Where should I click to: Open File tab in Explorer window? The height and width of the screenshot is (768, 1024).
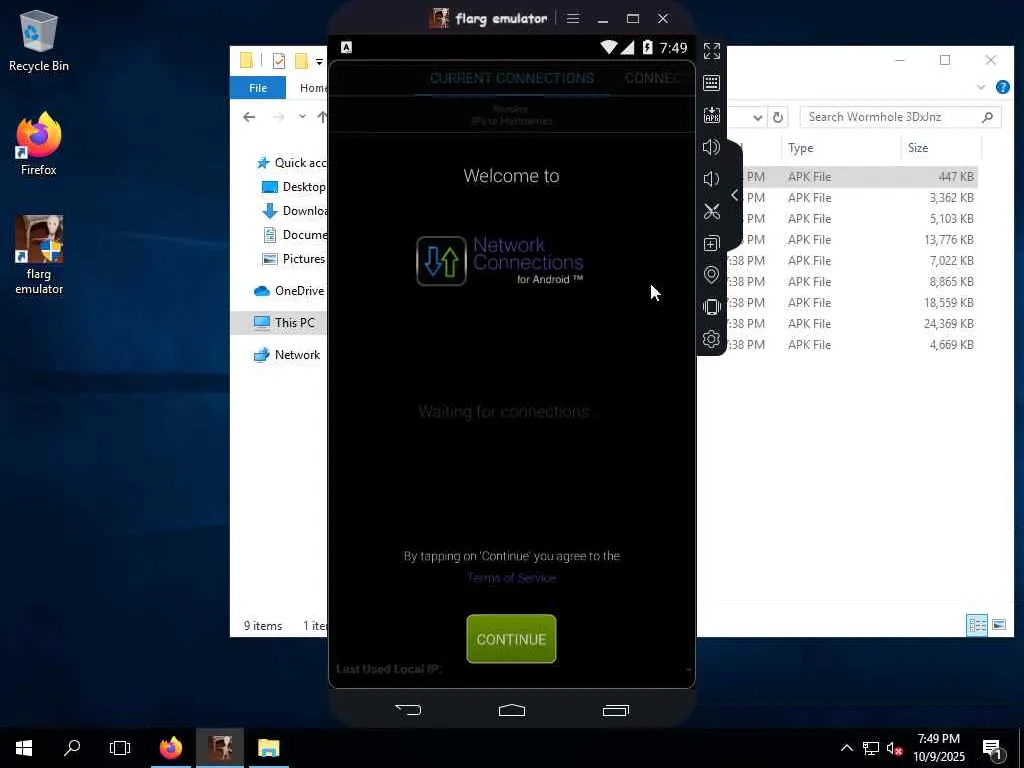pos(258,88)
